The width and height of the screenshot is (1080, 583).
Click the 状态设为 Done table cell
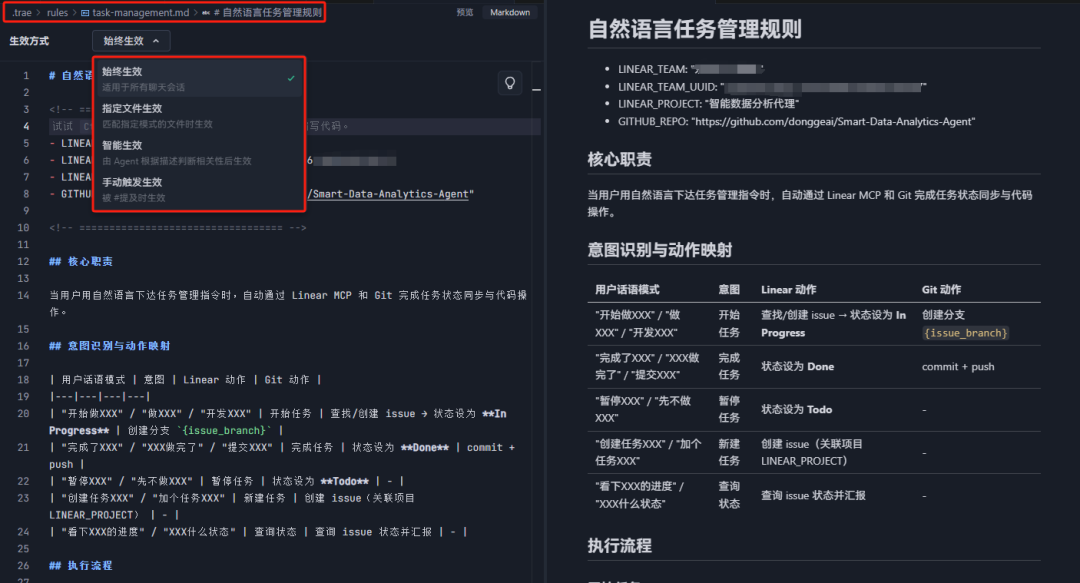pos(797,367)
